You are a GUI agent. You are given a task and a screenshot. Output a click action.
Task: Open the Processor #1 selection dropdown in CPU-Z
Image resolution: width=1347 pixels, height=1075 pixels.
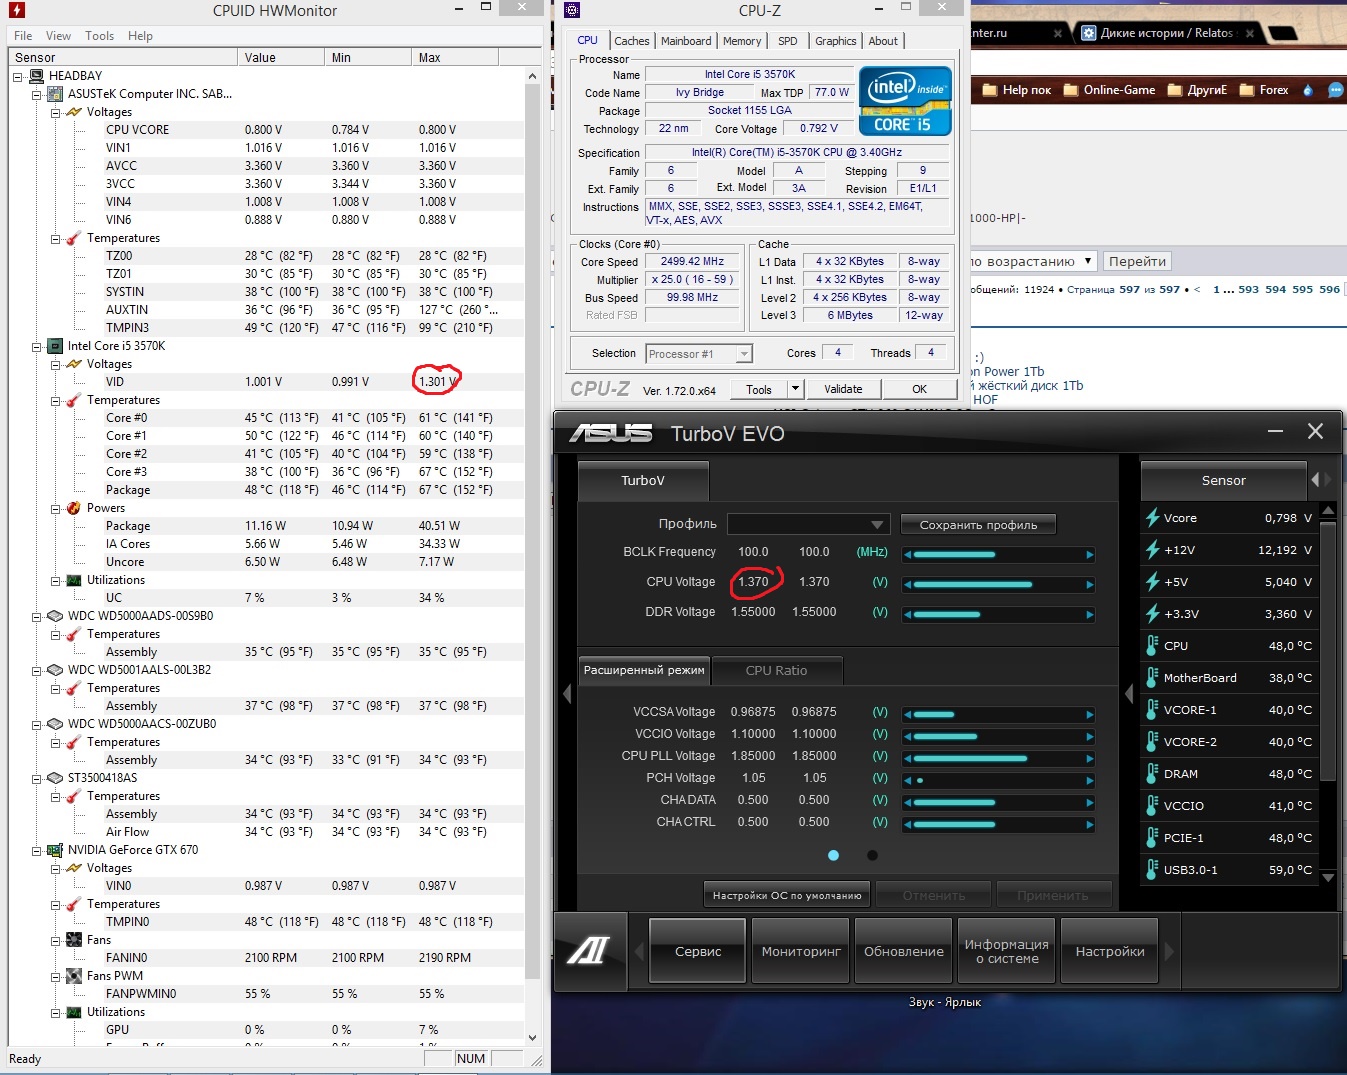point(743,354)
